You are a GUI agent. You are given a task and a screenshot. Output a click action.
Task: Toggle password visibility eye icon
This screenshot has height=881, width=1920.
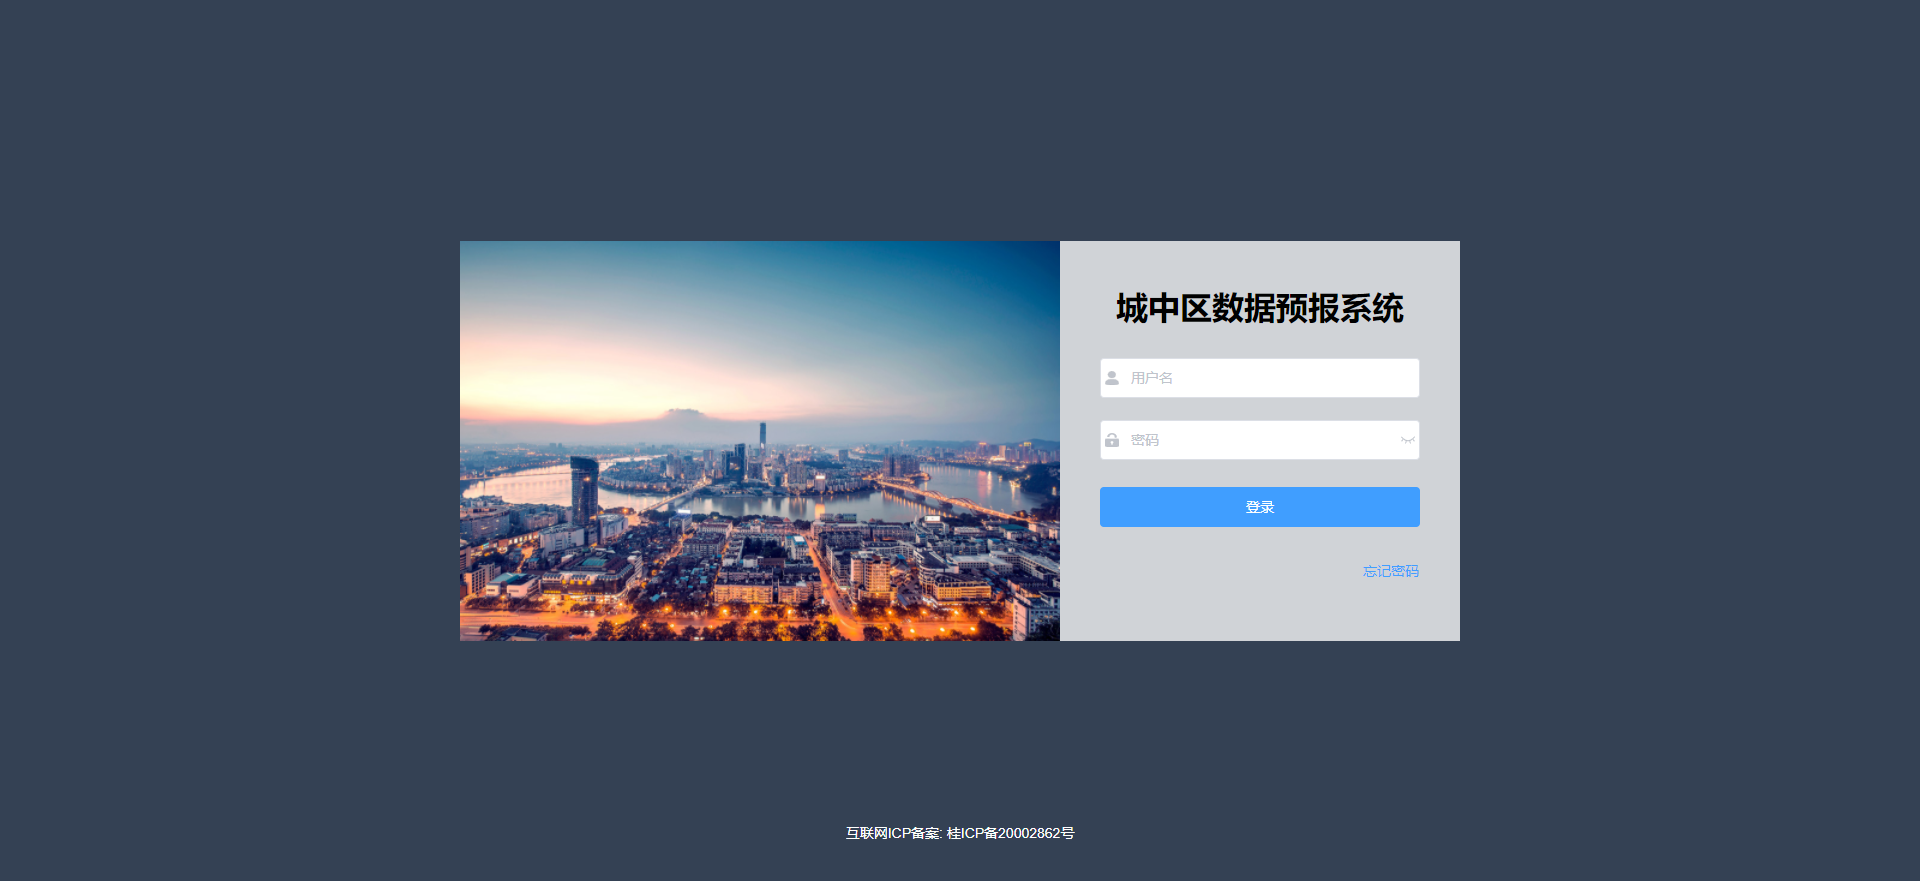coord(1407,440)
